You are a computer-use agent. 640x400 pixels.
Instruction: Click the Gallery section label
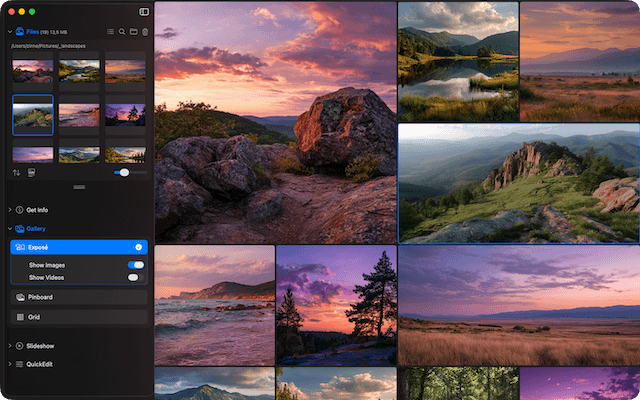tap(38, 229)
